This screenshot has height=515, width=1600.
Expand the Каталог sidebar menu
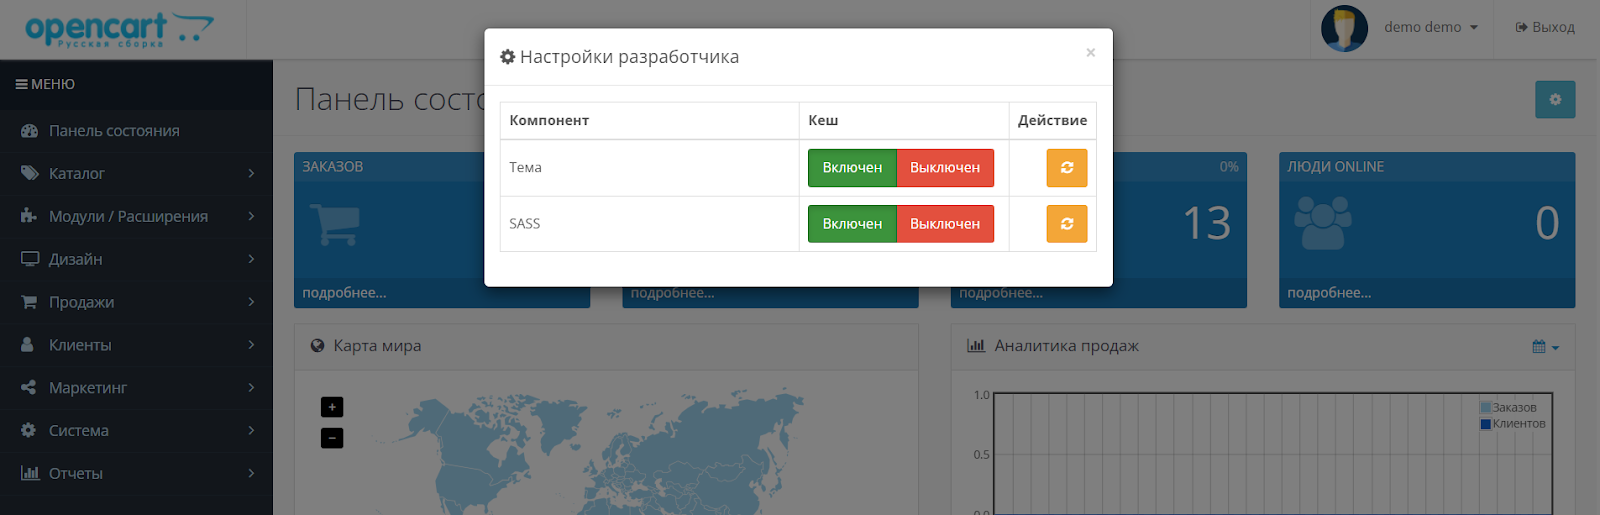136,174
